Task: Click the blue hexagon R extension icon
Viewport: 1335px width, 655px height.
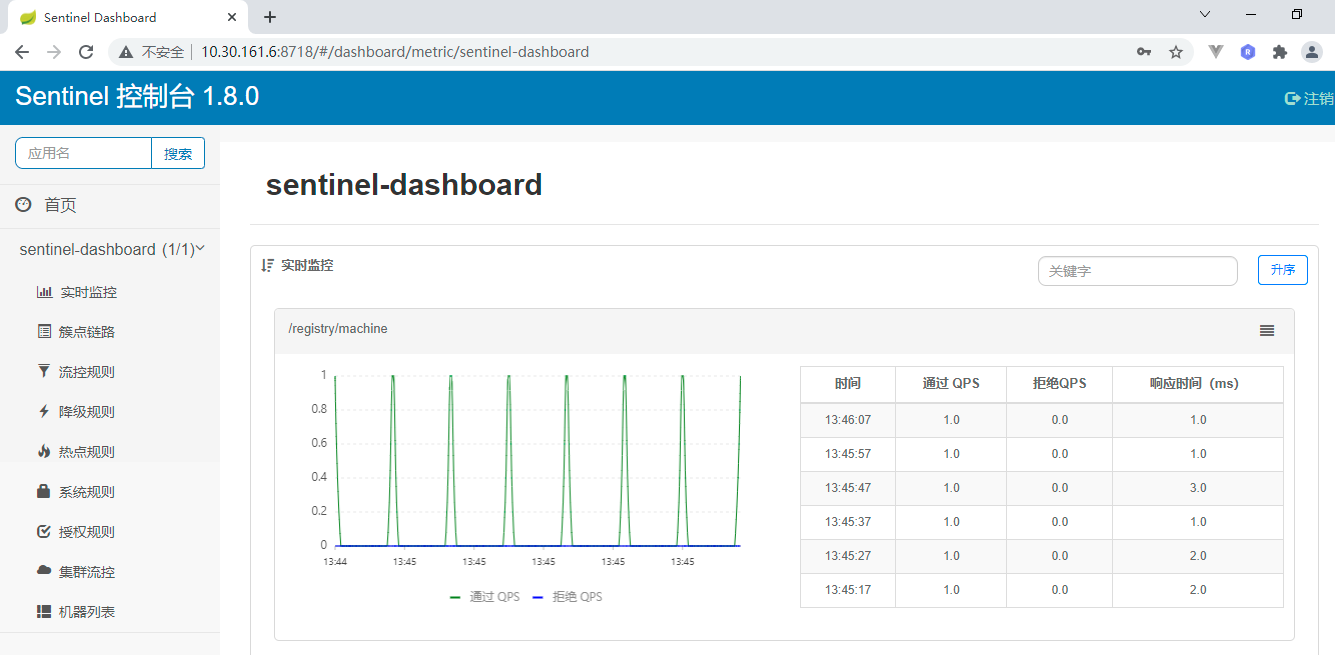Action: [x=1248, y=52]
